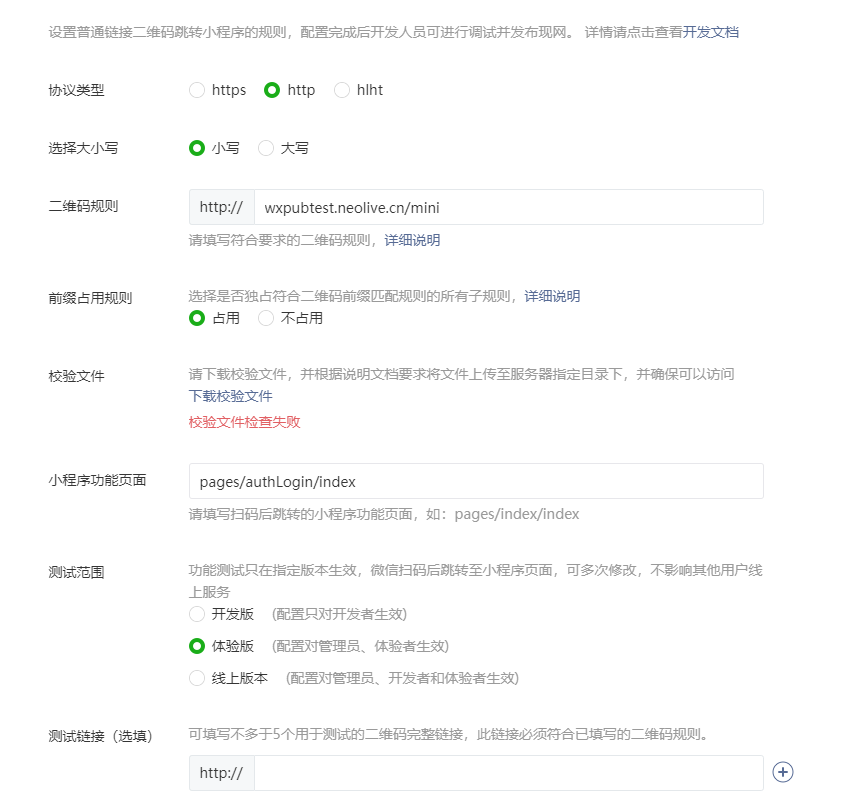Click the 前缀占用规则 label

pyautogui.click(x=90, y=298)
